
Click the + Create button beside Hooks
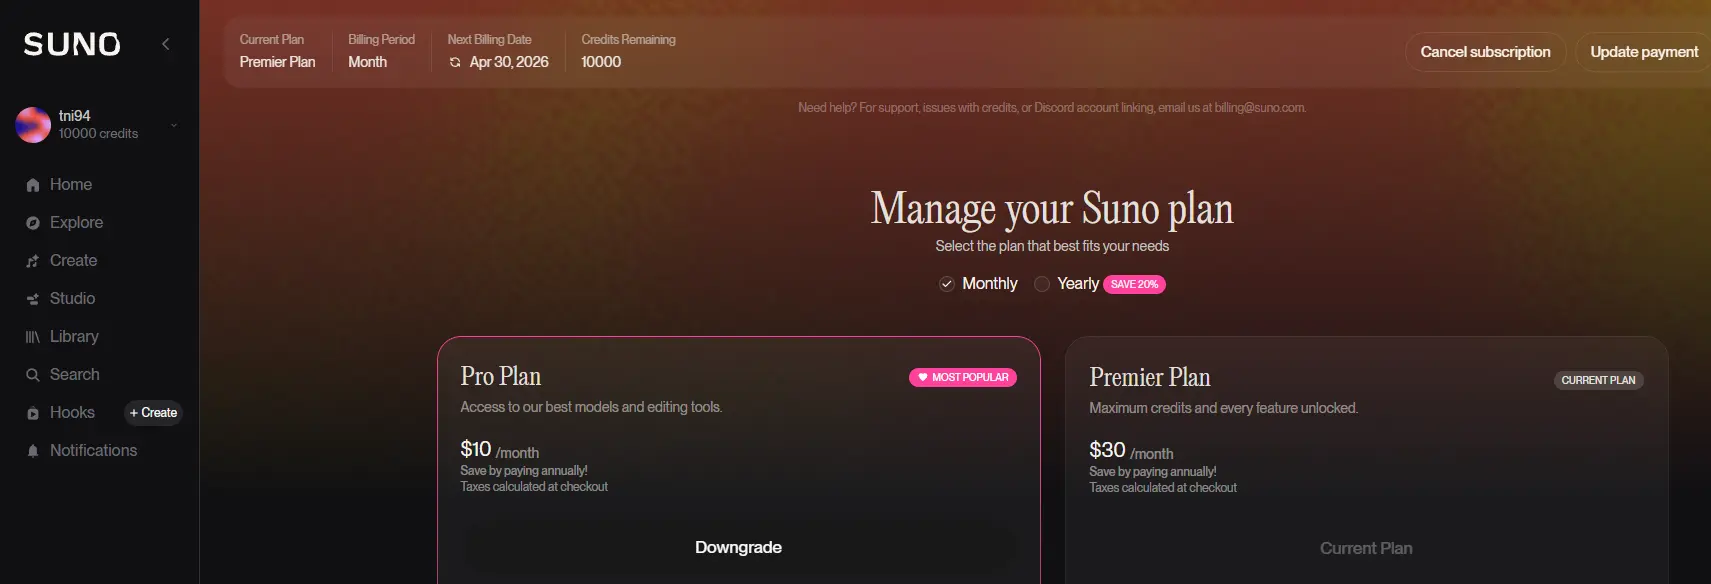click(x=153, y=413)
